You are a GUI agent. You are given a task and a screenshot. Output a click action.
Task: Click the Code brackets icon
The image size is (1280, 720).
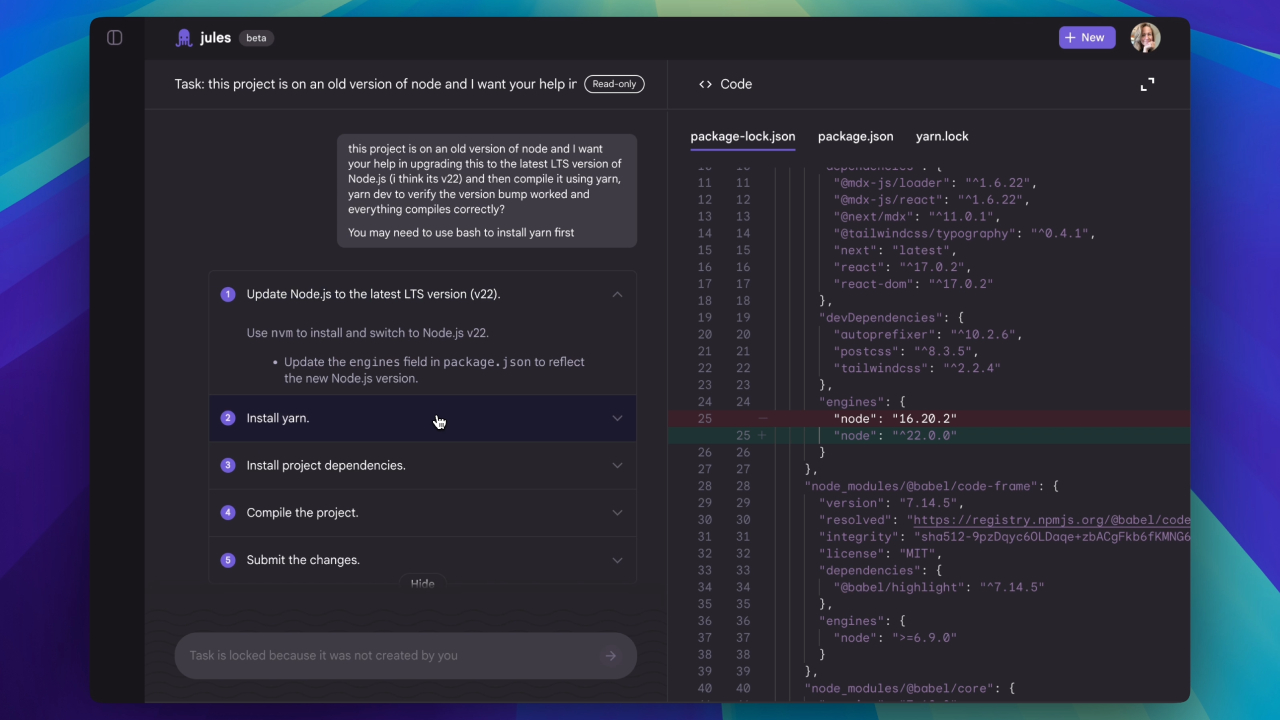pos(706,84)
